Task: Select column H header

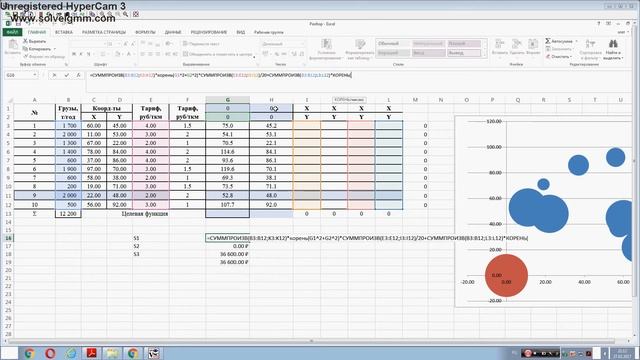Action: pyautogui.click(x=271, y=100)
